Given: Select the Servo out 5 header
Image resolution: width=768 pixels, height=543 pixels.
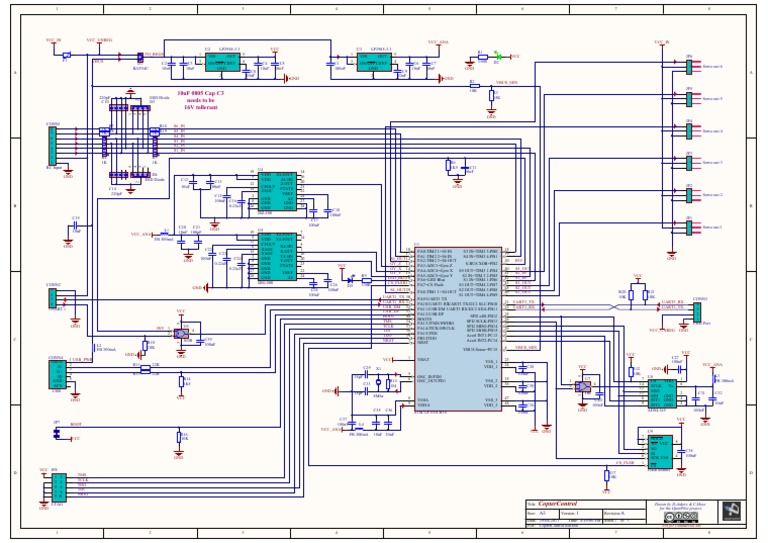Looking at the screenshot, I should point(689,99).
